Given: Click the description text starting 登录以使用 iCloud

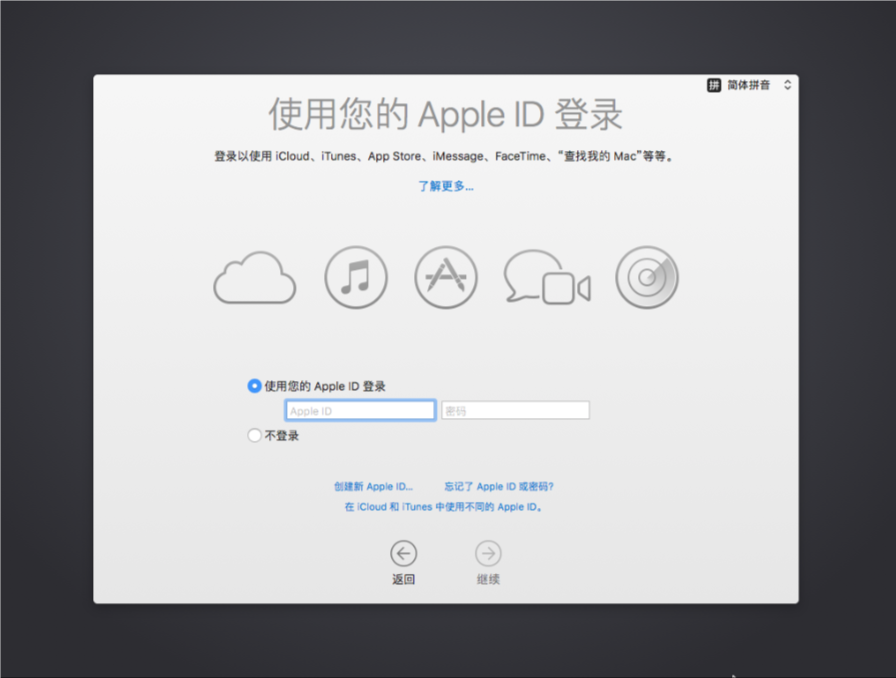Looking at the screenshot, I should (x=444, y=156).
